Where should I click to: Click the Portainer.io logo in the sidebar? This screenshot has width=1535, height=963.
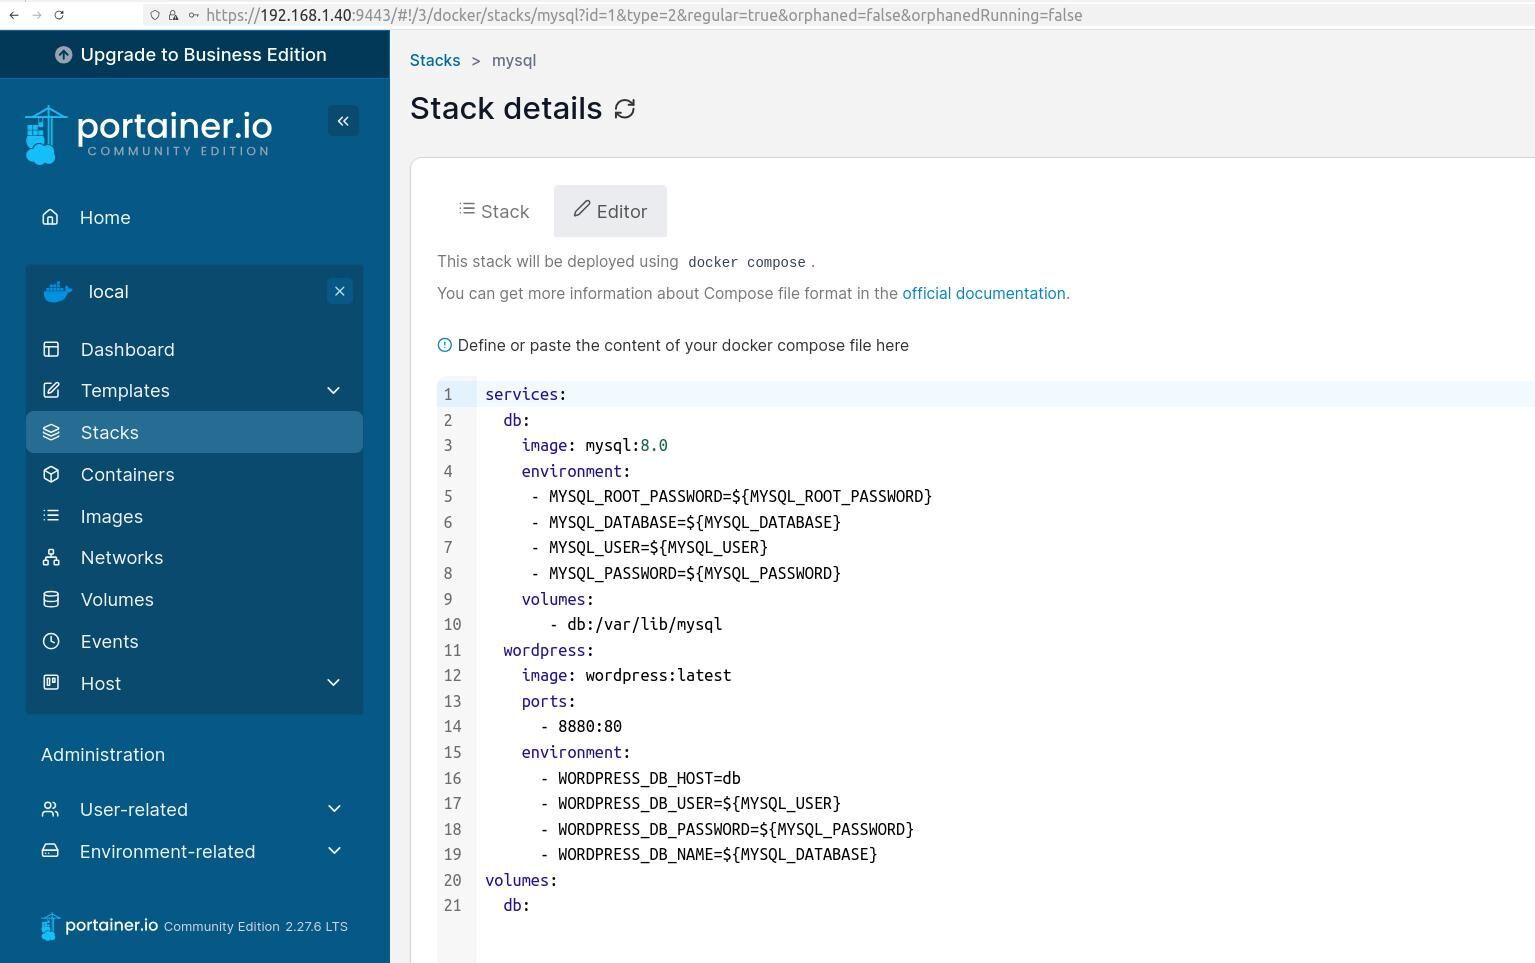click(148, 135)
